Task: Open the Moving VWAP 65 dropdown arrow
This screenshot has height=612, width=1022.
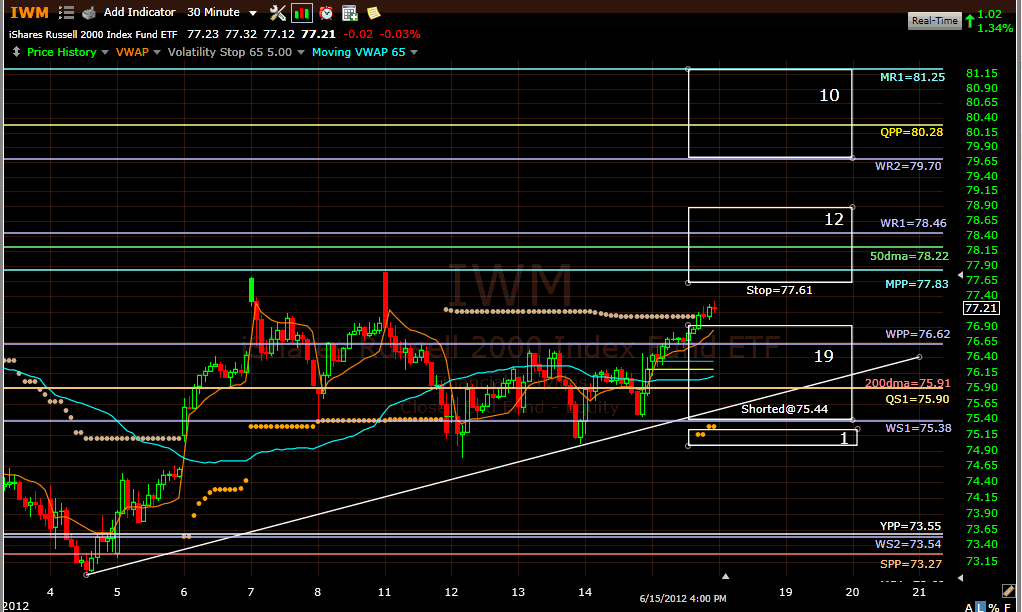Action: pyautogui.click(x=414, y=52)
